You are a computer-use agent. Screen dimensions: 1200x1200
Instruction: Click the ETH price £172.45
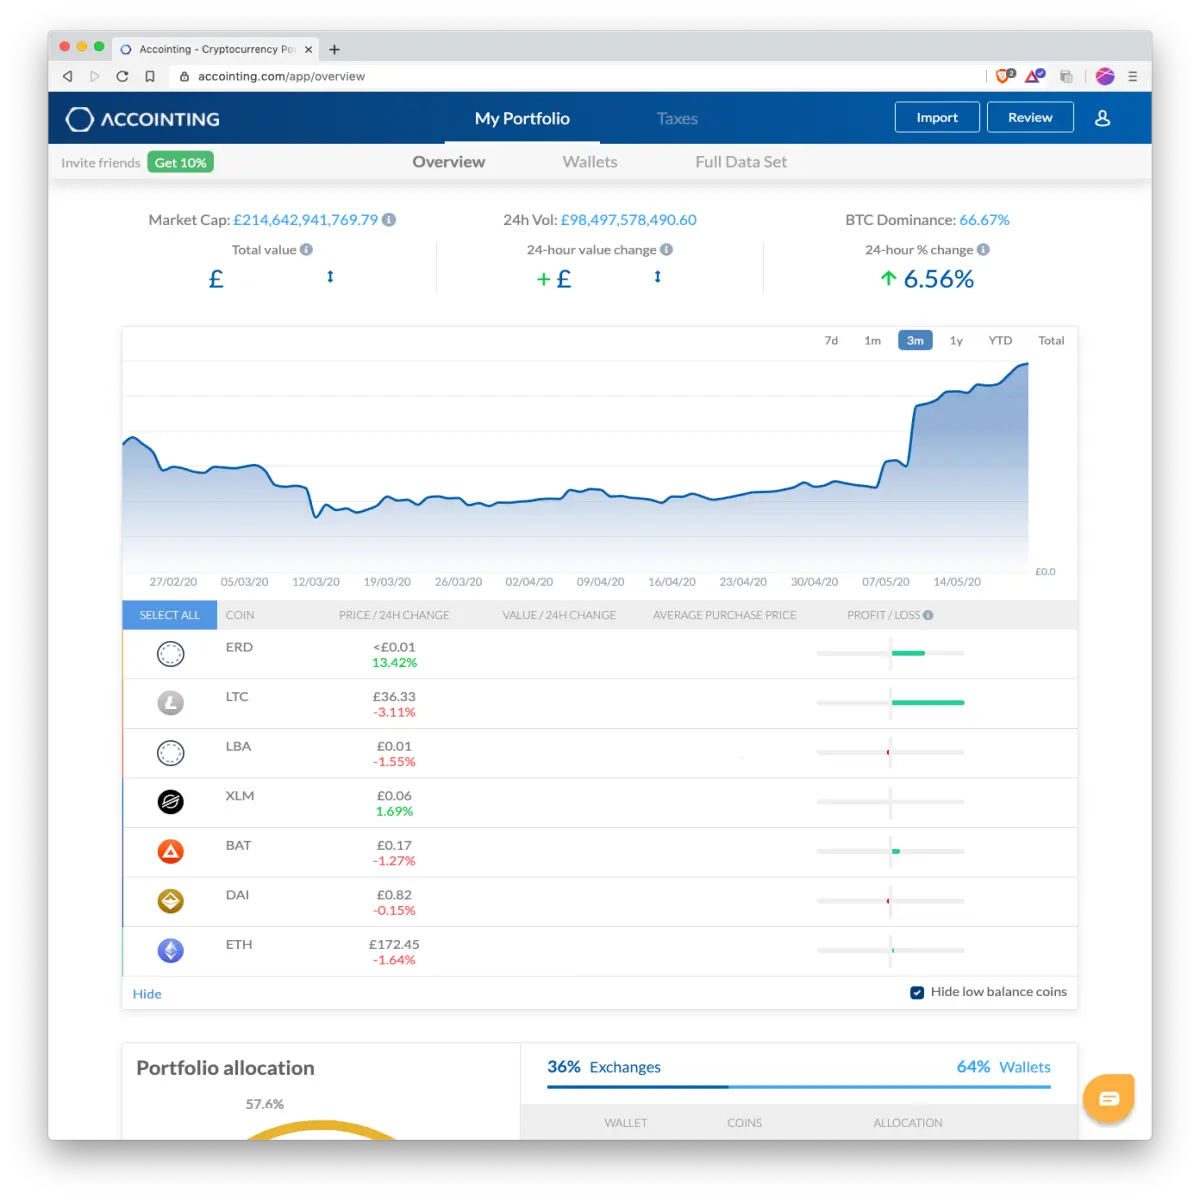(x=394, y=944)
